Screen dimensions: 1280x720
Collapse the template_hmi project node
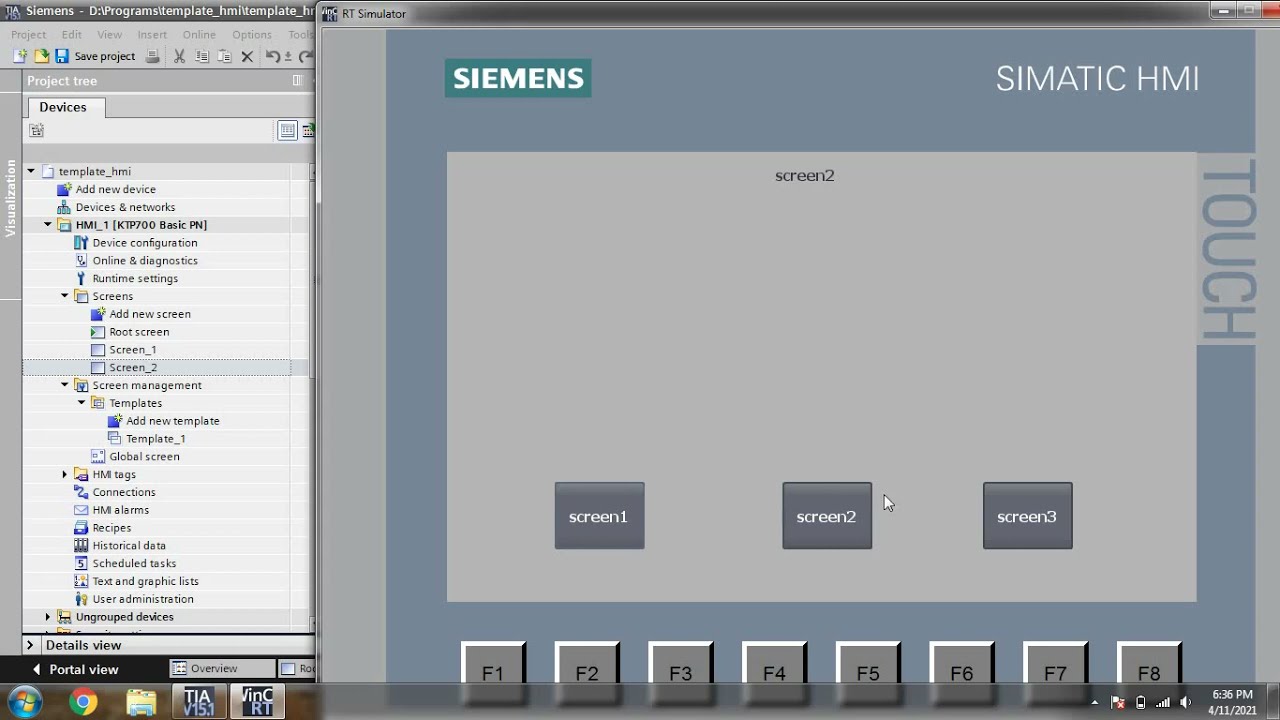click(31, 171)
